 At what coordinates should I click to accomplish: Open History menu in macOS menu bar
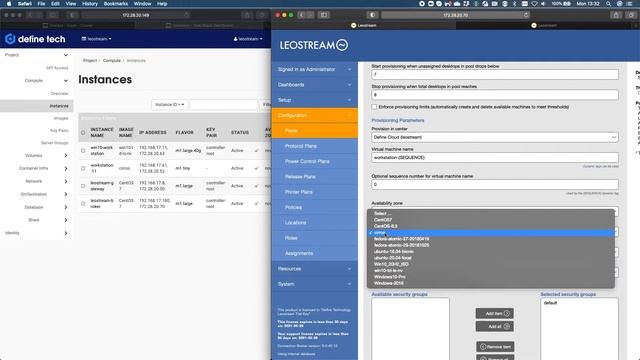[90, 4]
